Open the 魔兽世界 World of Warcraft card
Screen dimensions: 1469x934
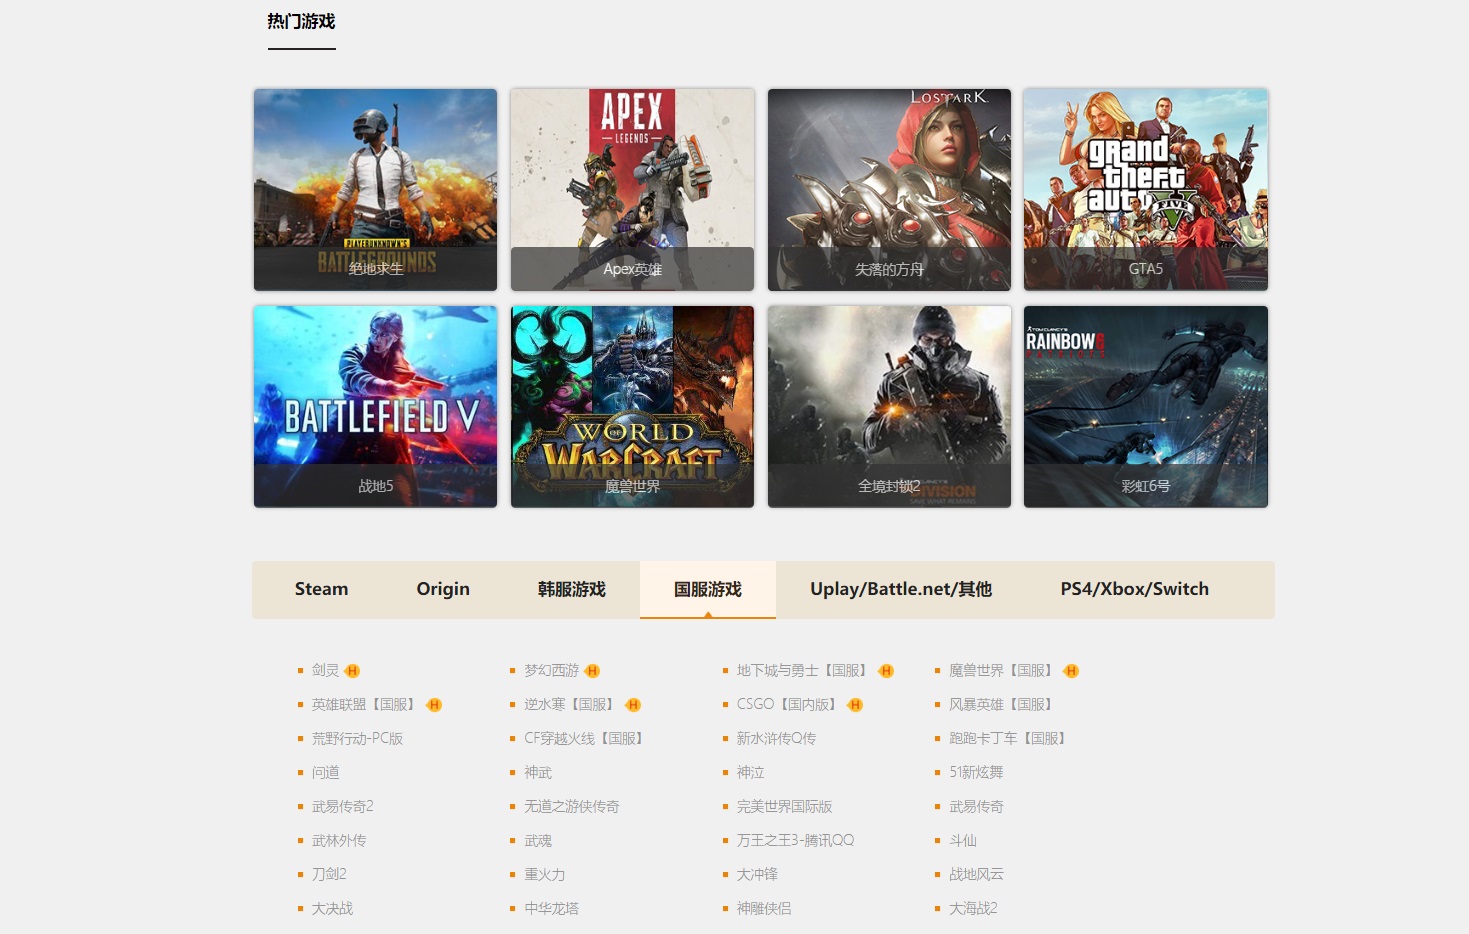coord(632,407)
